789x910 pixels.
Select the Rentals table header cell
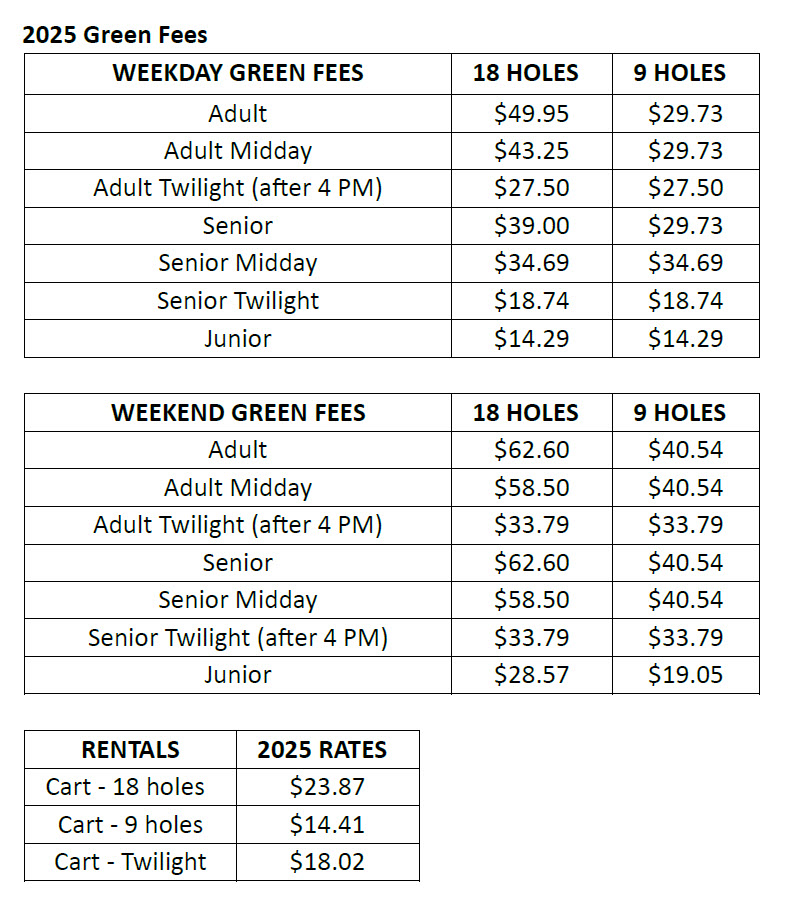coord(131,750)
